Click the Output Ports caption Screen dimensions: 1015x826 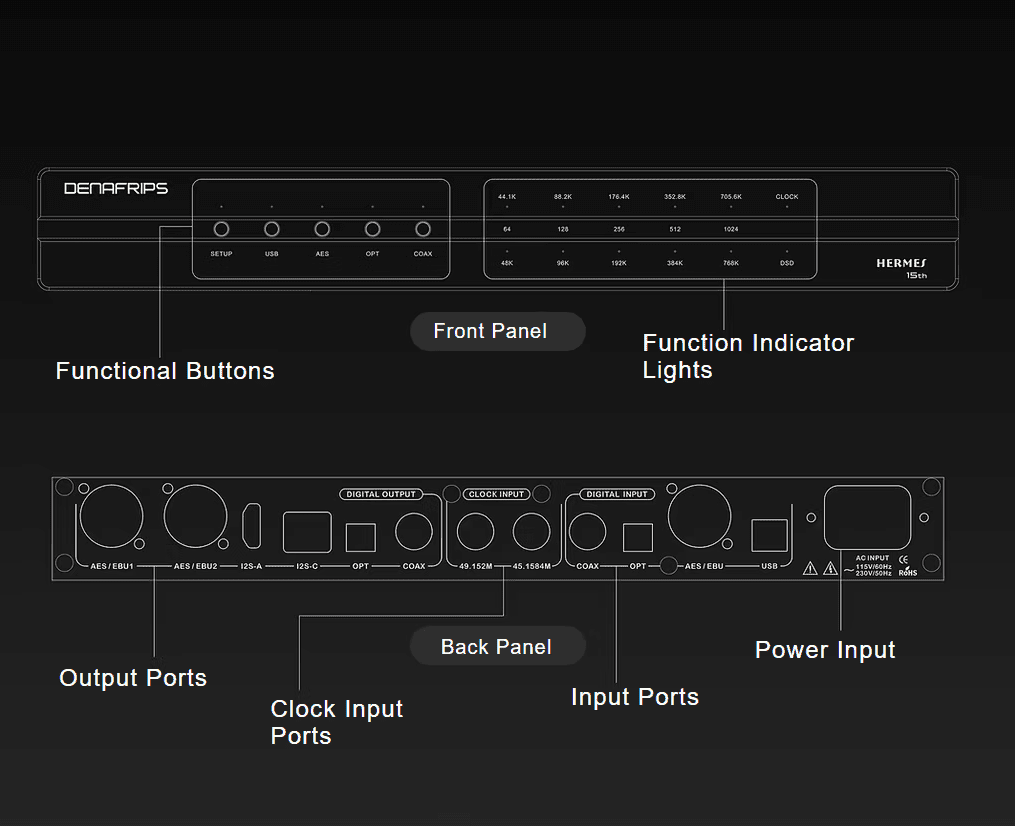click(x=133, y=678)
